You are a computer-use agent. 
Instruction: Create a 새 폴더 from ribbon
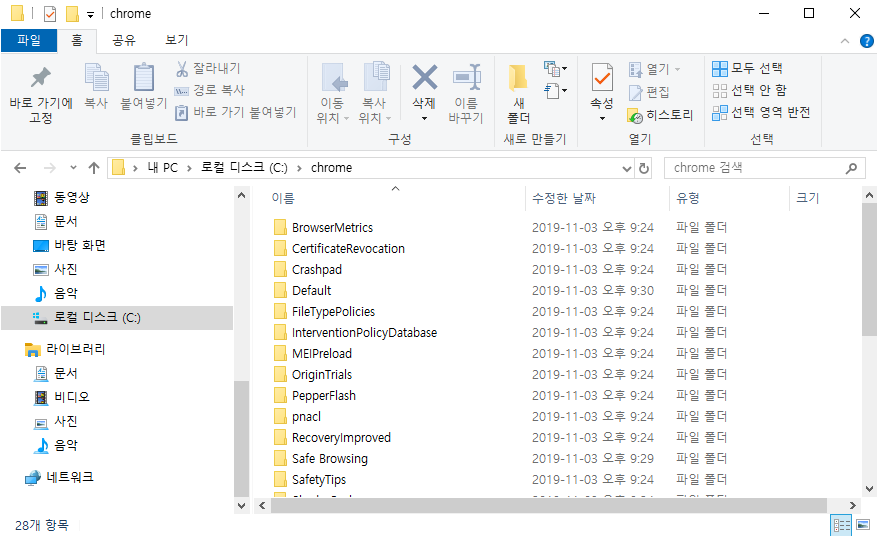518,94
